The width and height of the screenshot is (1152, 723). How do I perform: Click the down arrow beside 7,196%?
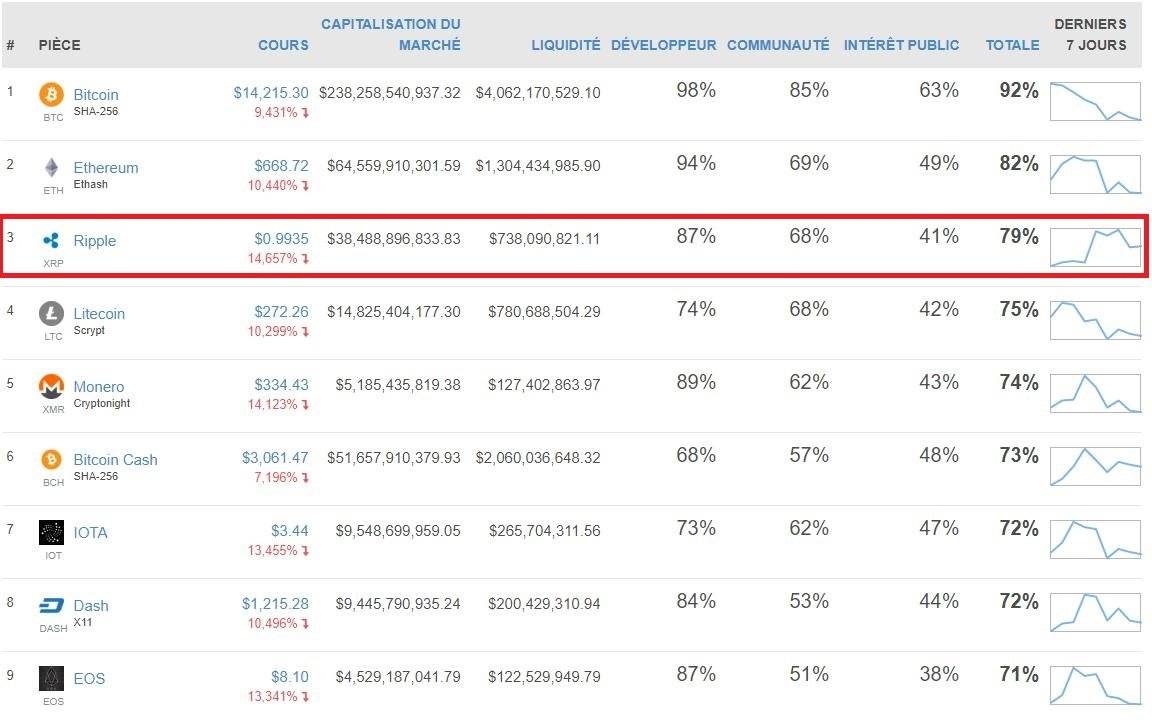coord(305,477)
